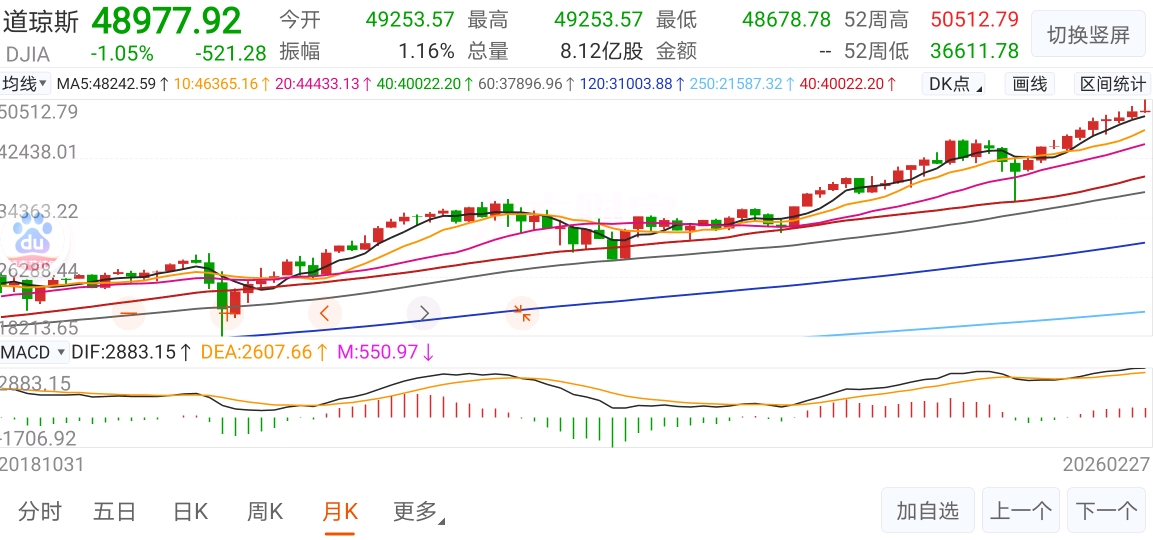The image size is (1153, 540).
Task: Tap the end date 20260227
Action: 1107,465
